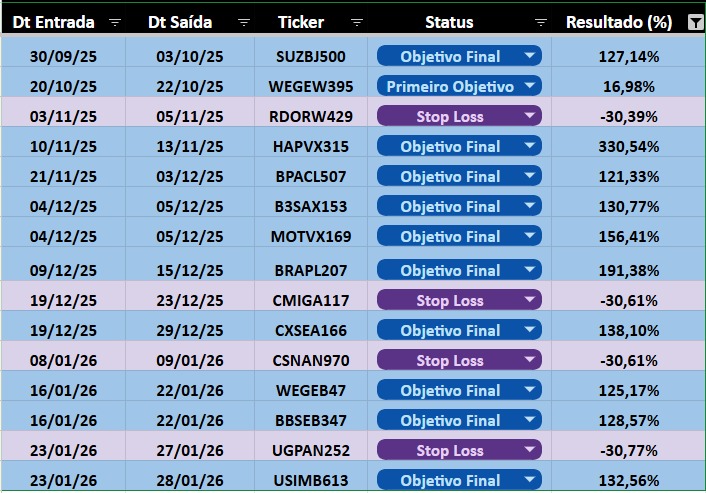Click the entry date cell 30/09/25

click(63, 57)
